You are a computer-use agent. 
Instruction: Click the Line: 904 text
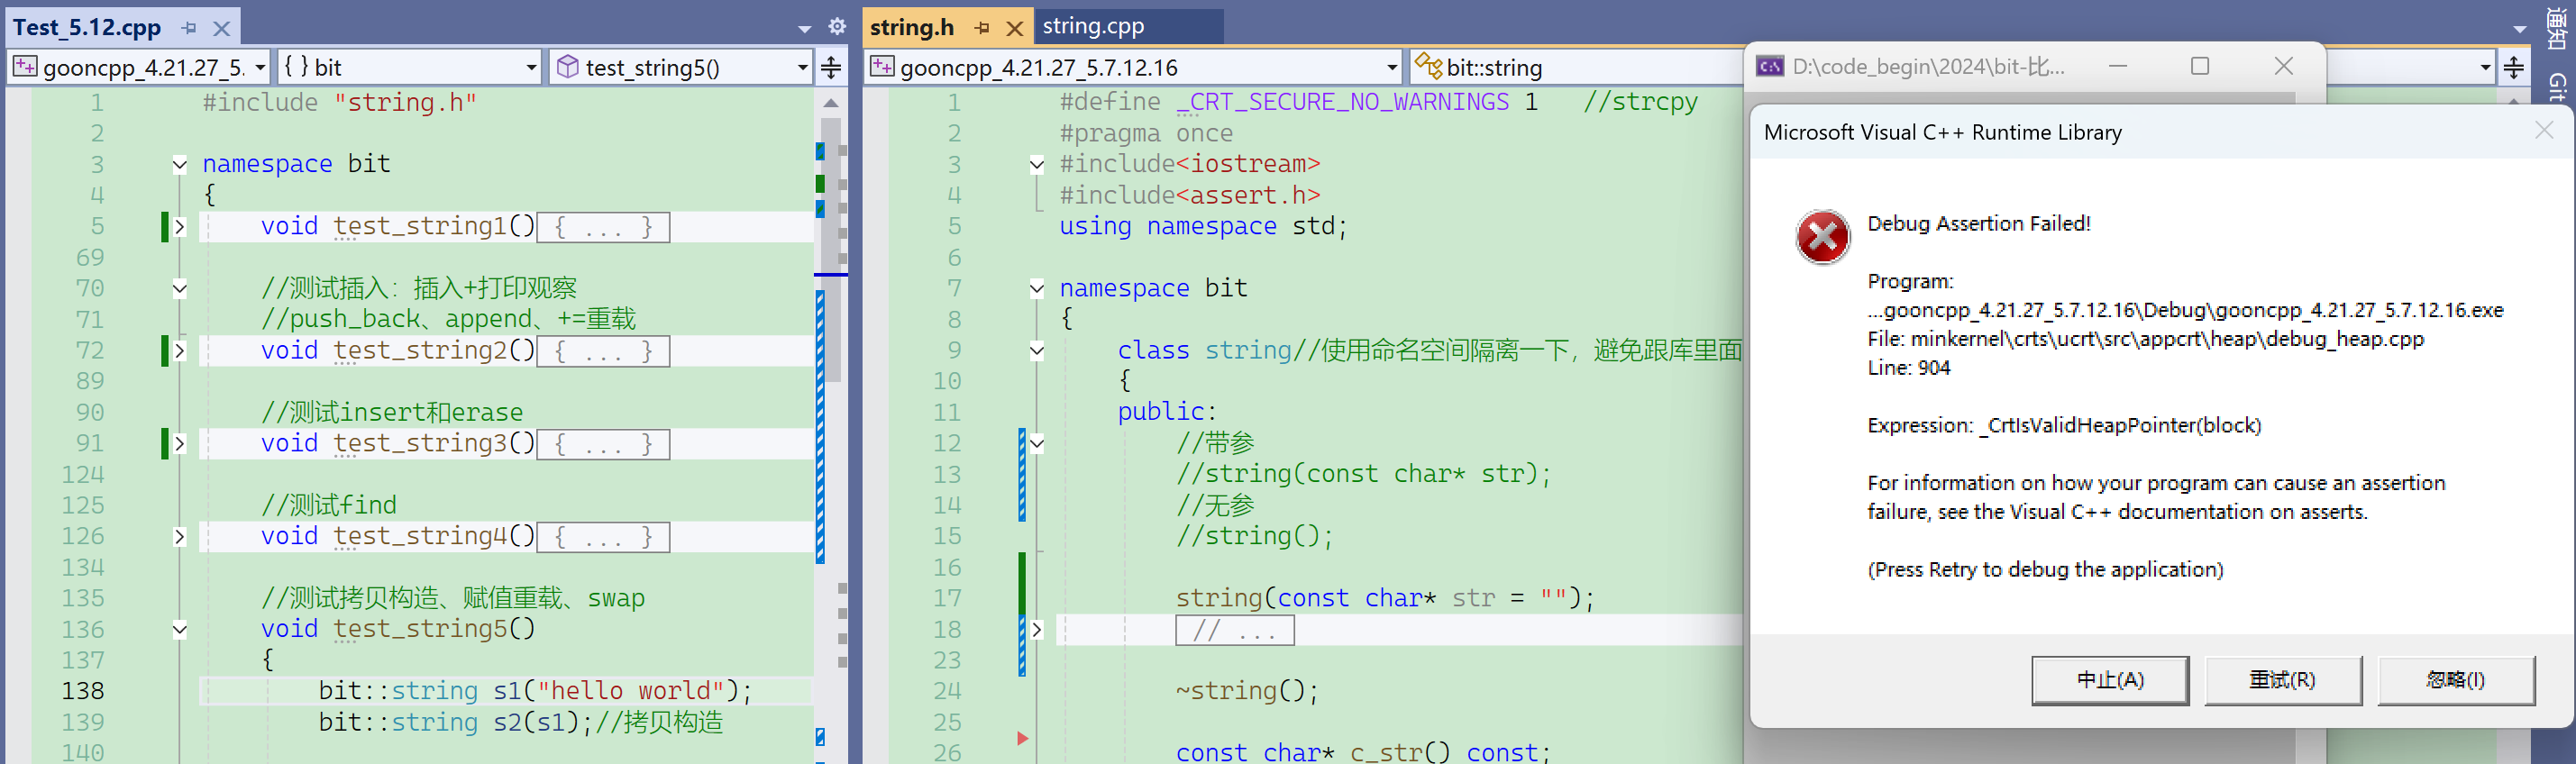pyautogui.click(x=1909, y=367)
